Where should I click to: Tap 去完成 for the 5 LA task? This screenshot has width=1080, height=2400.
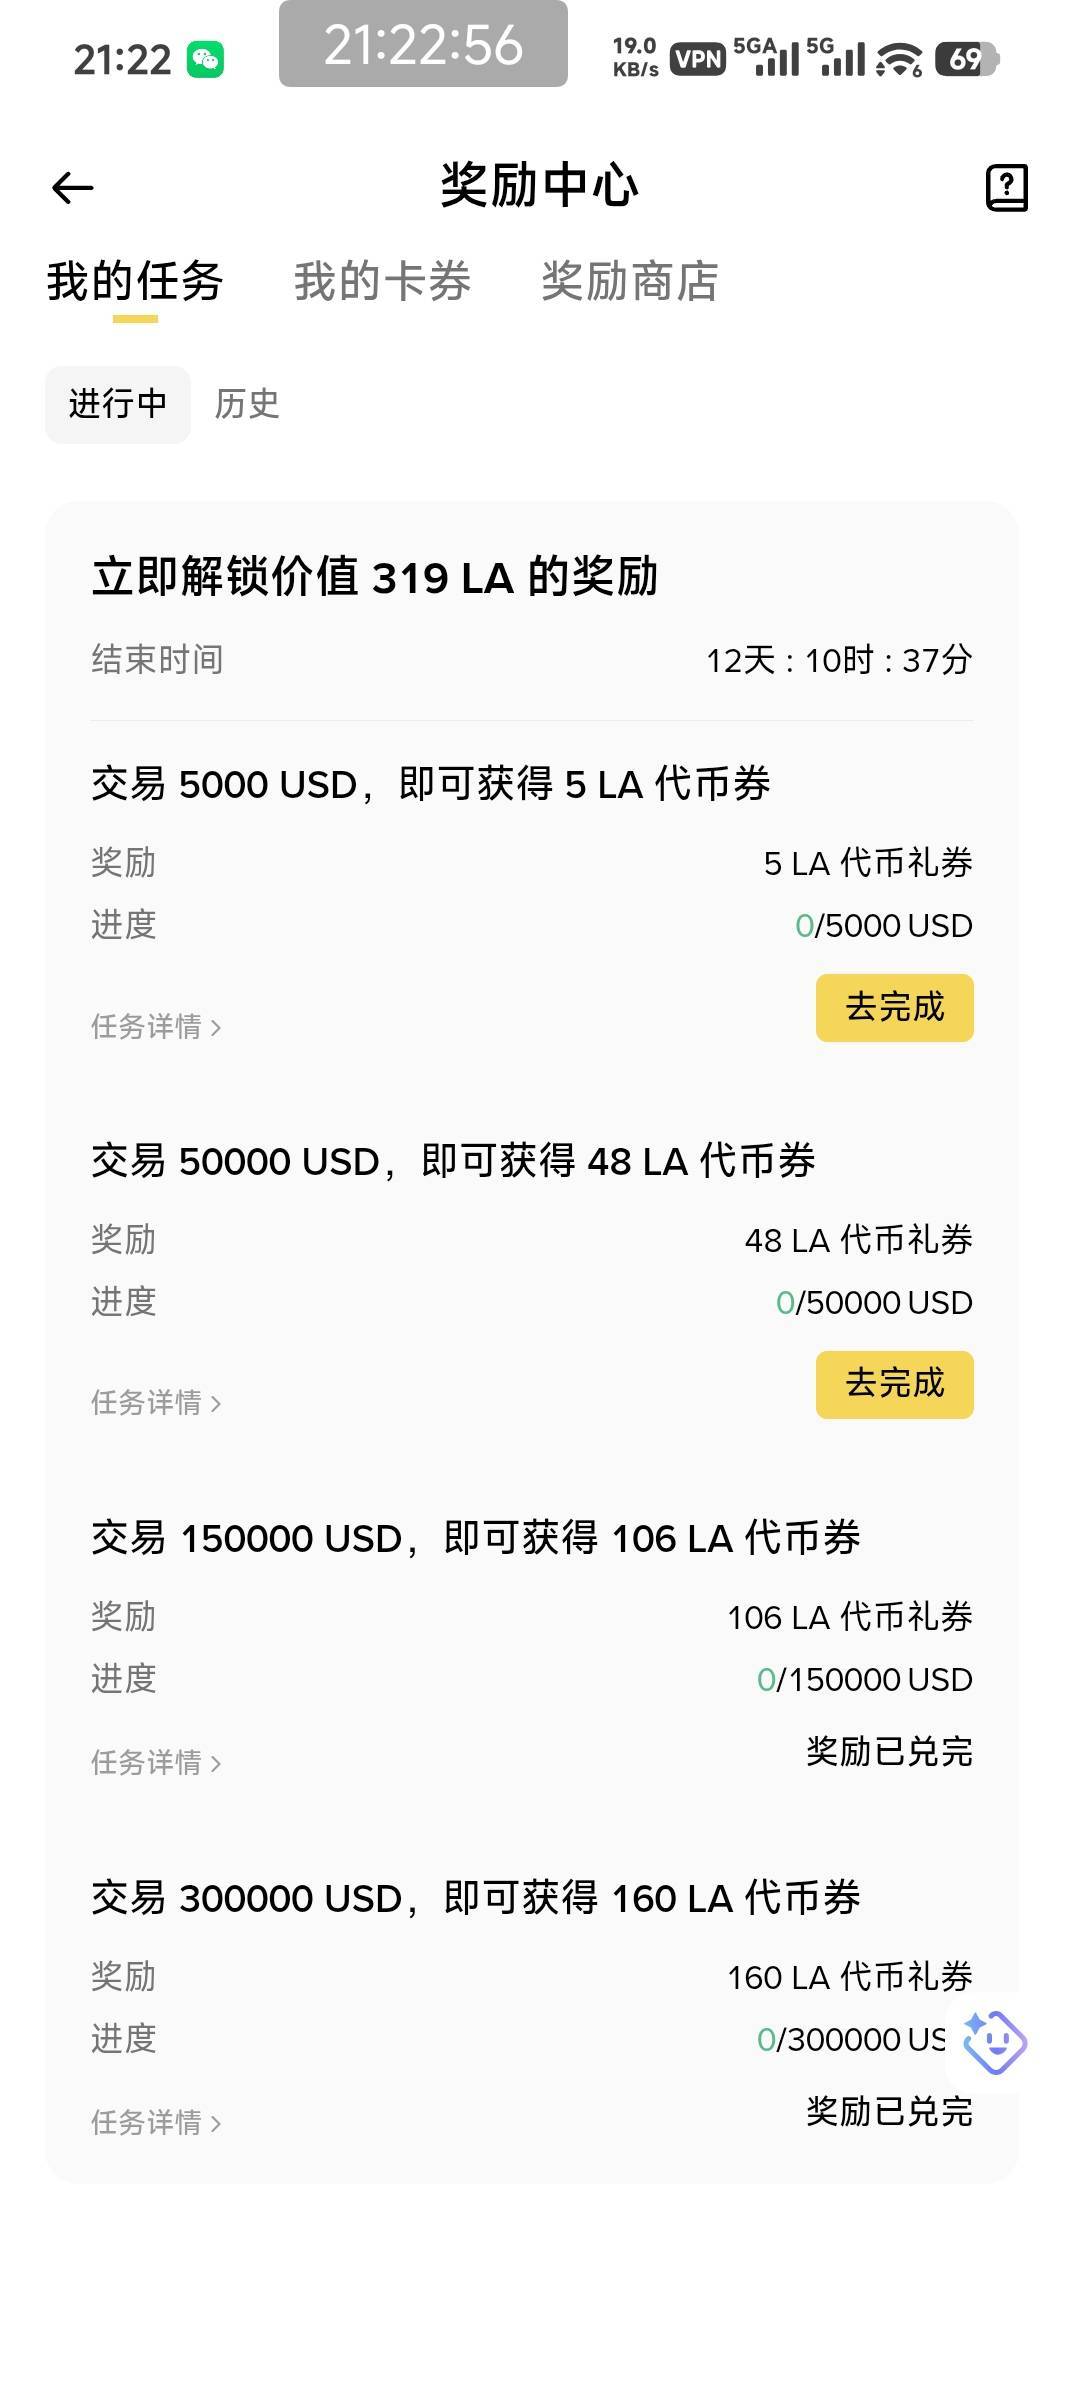click(894, 1007)
